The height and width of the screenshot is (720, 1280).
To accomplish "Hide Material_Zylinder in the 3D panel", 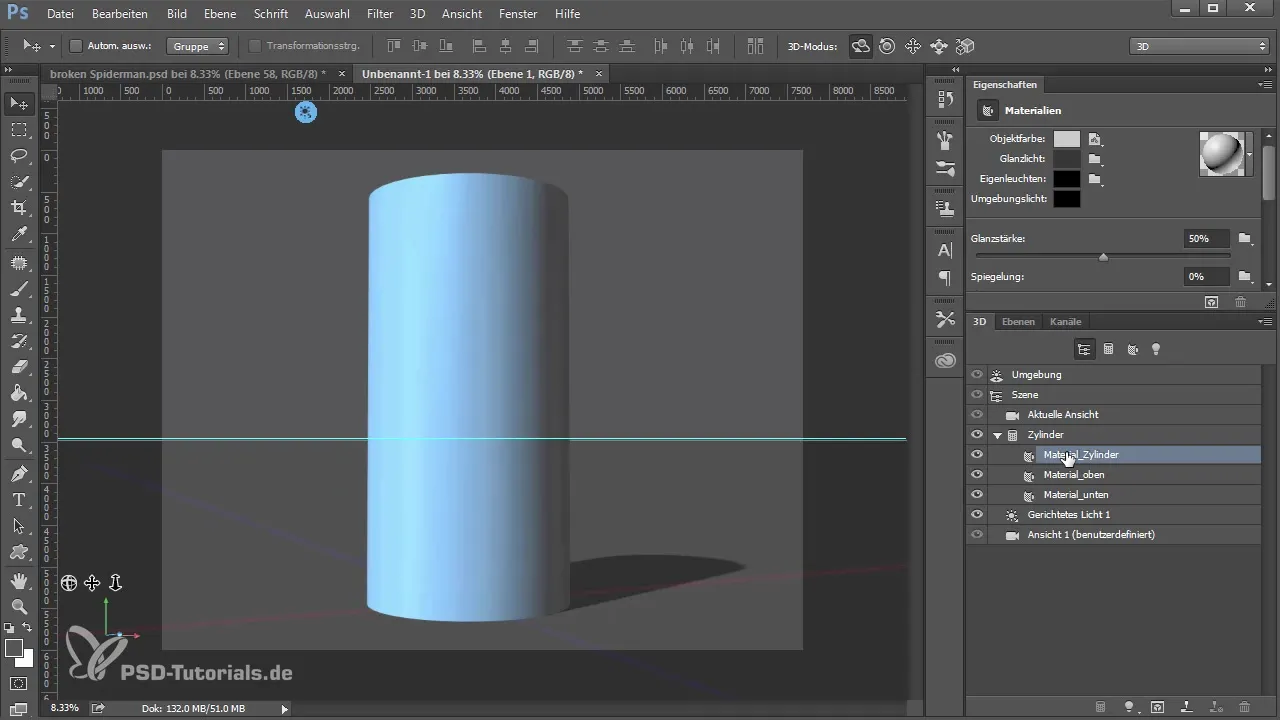I will (x=977, y=455).
